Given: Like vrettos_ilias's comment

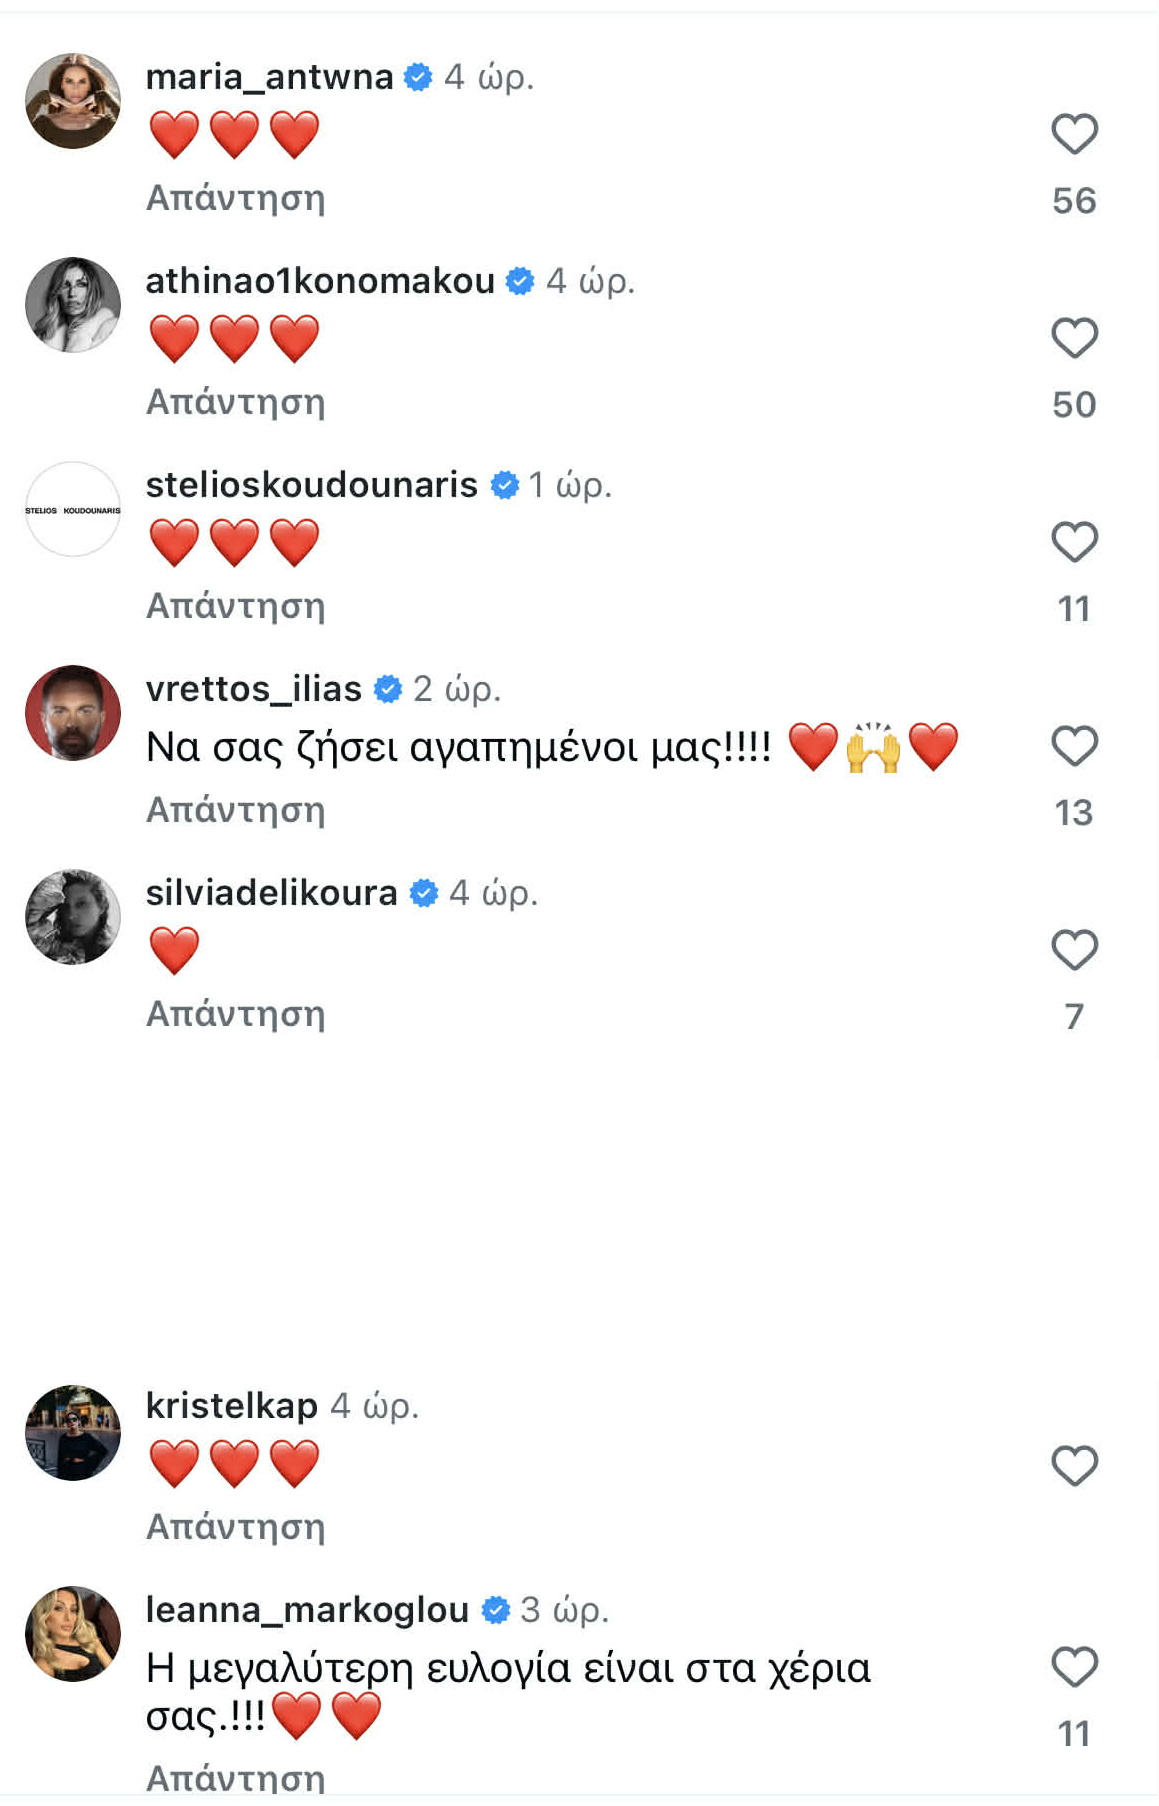Looking at the screenshot, I should [1074, 746].
